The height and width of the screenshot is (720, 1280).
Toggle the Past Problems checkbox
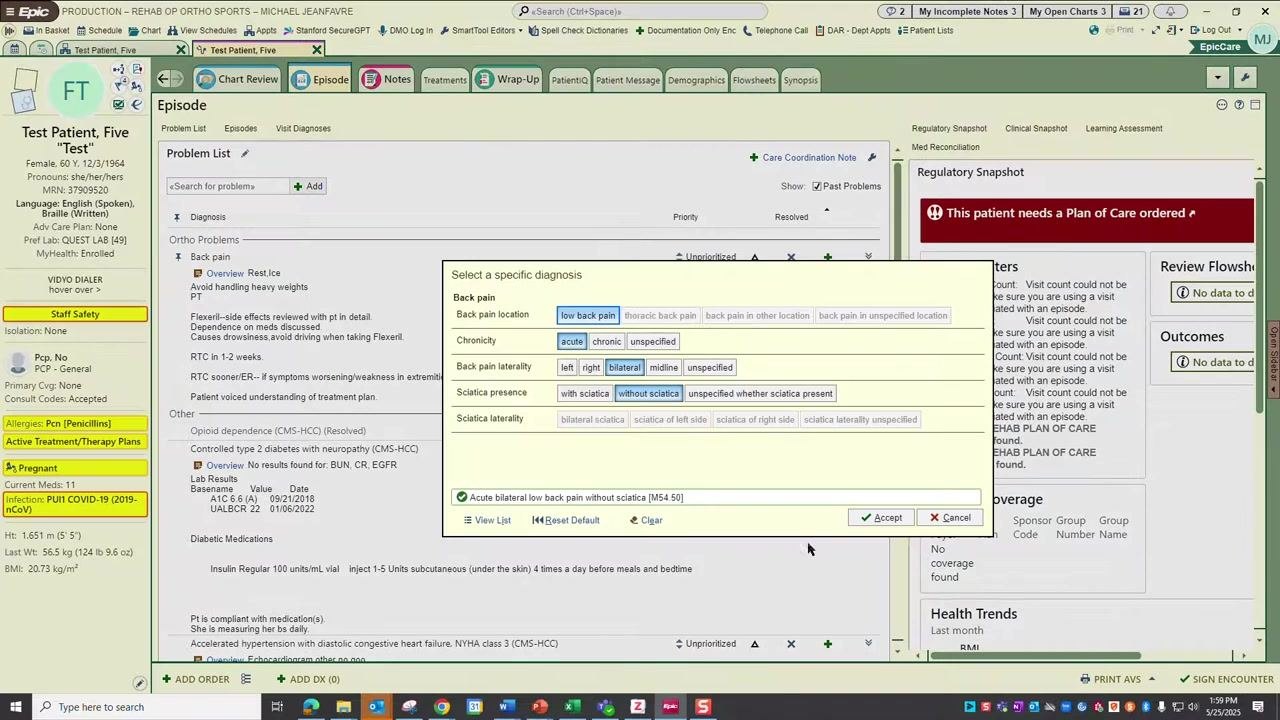[817, 186]
